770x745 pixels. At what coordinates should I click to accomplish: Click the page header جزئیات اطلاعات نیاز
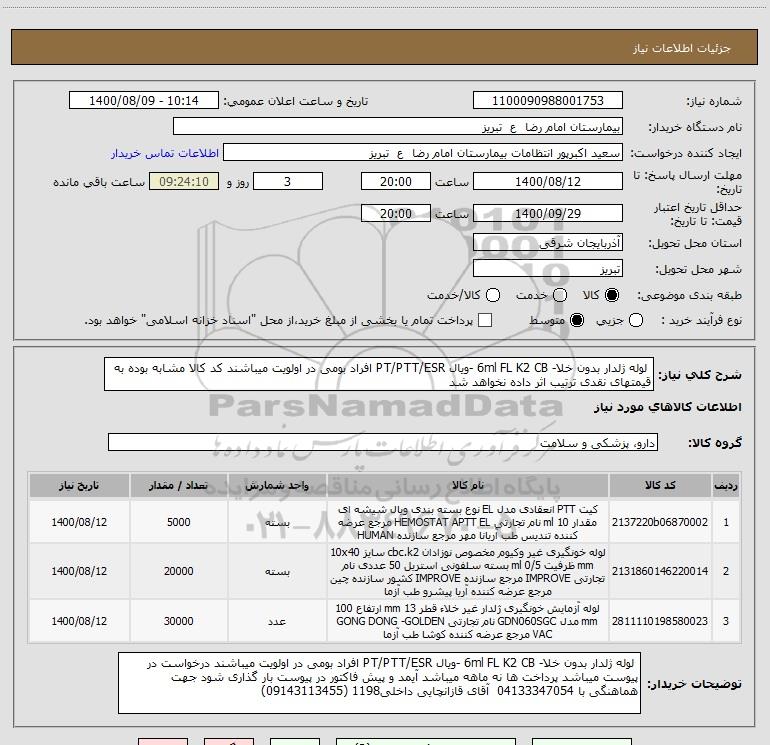682,48
